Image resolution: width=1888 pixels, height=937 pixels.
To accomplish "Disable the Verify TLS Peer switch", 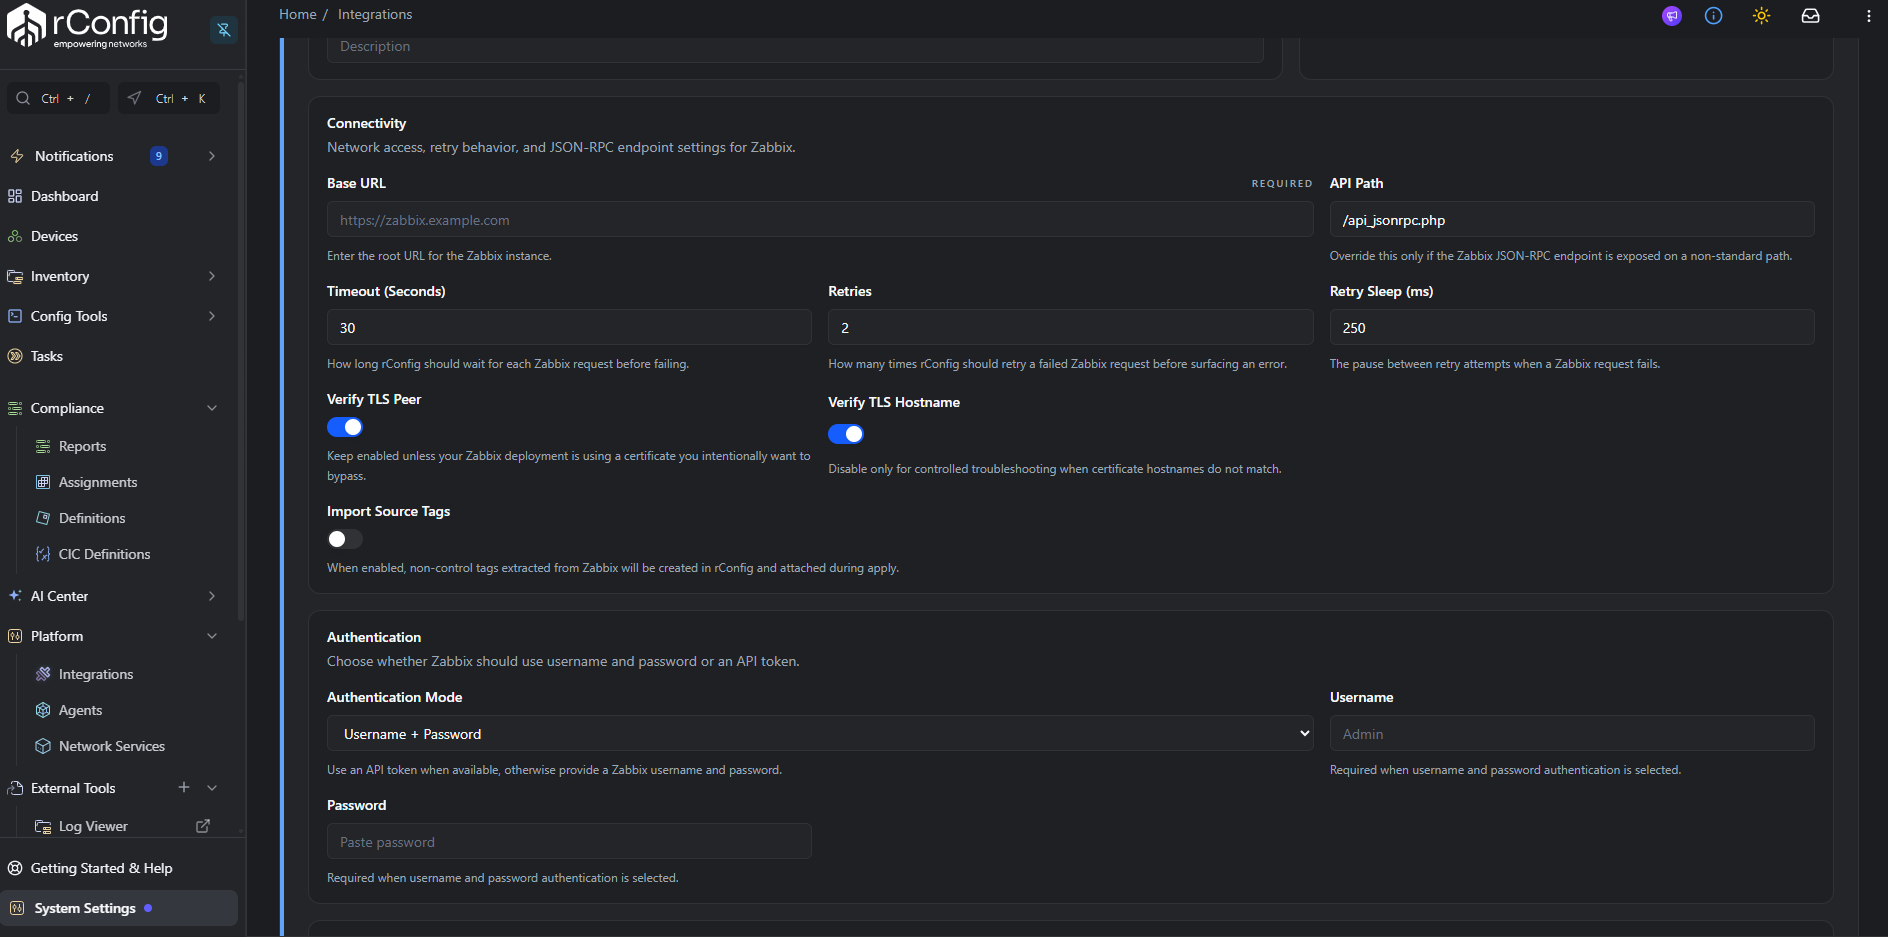I will tap(345, 427).
